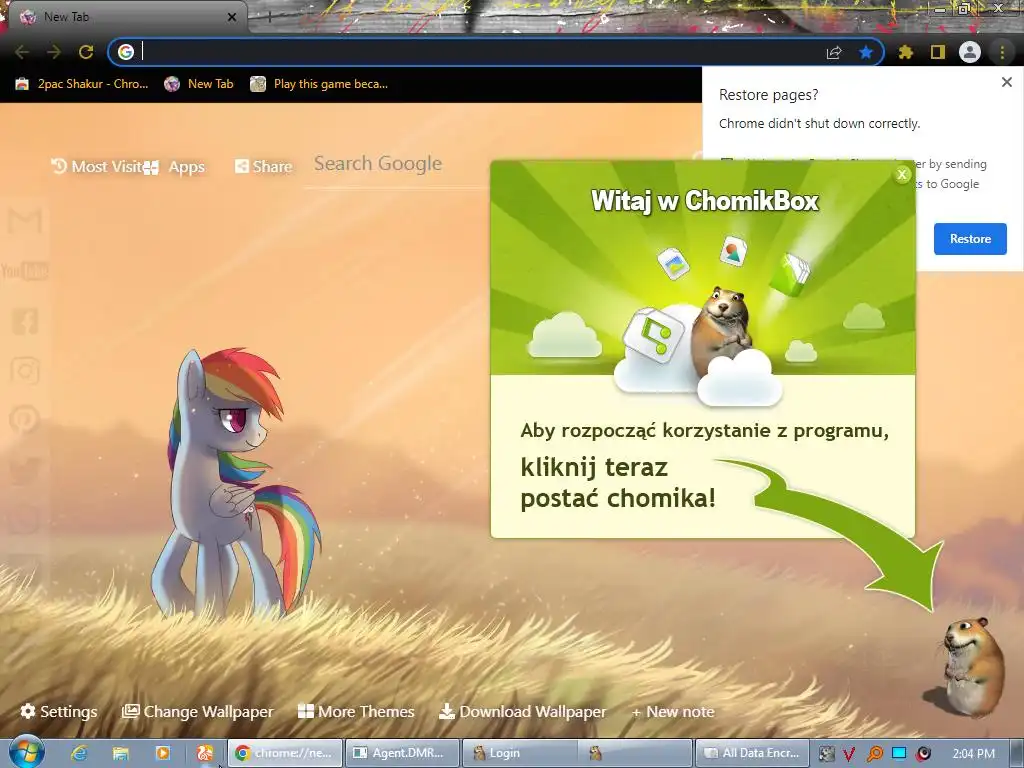
Task: Click the round dark tray icon
Action: tap(923, 754)
